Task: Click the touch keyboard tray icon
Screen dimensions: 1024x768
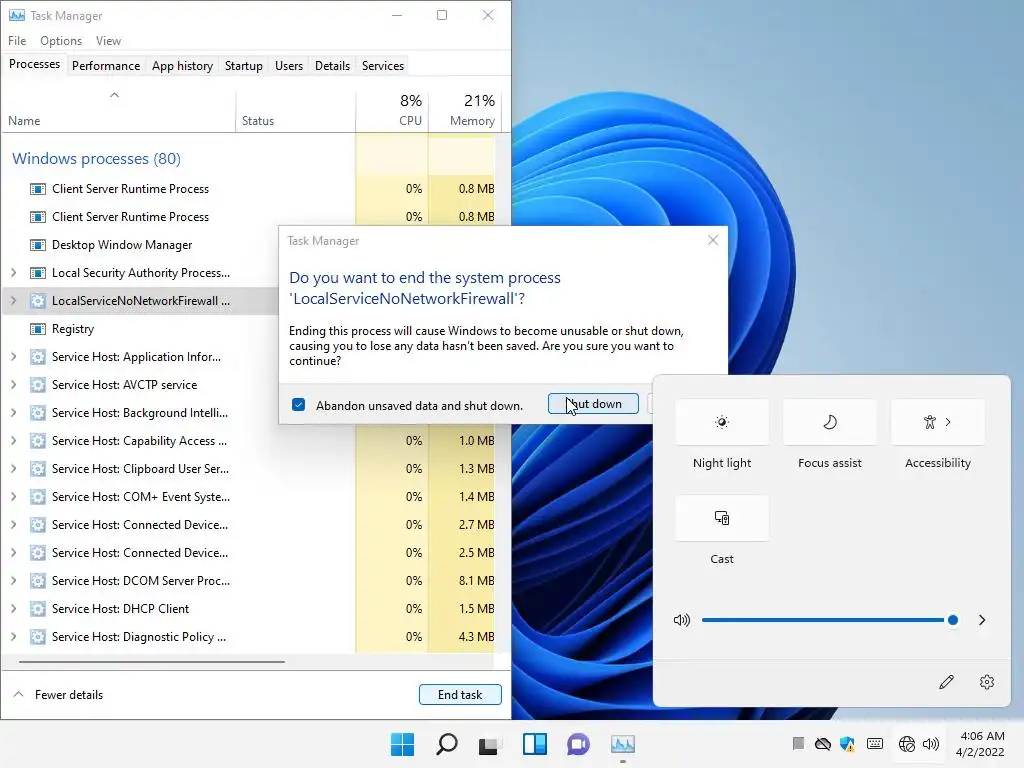Action: [874, 744]
